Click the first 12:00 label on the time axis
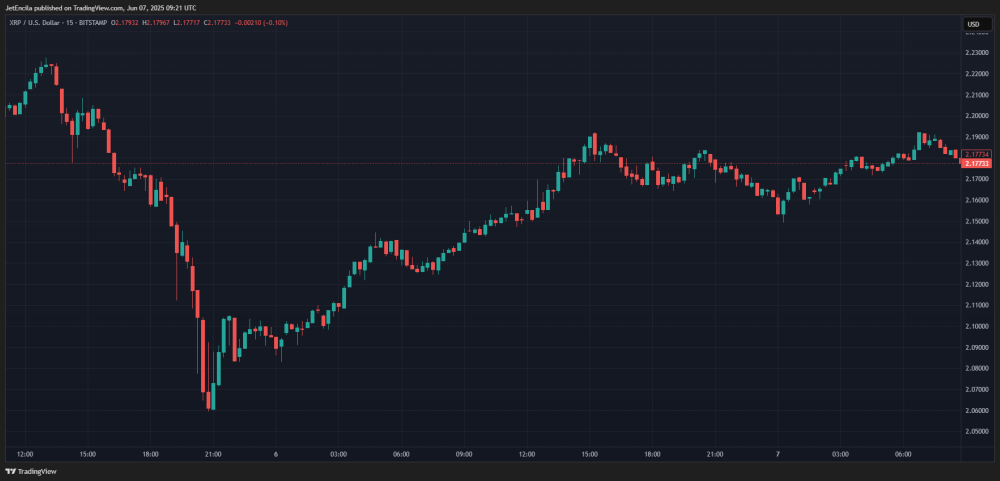The width and height of the screenshot is (1000, 481). [x=25, y=454]
